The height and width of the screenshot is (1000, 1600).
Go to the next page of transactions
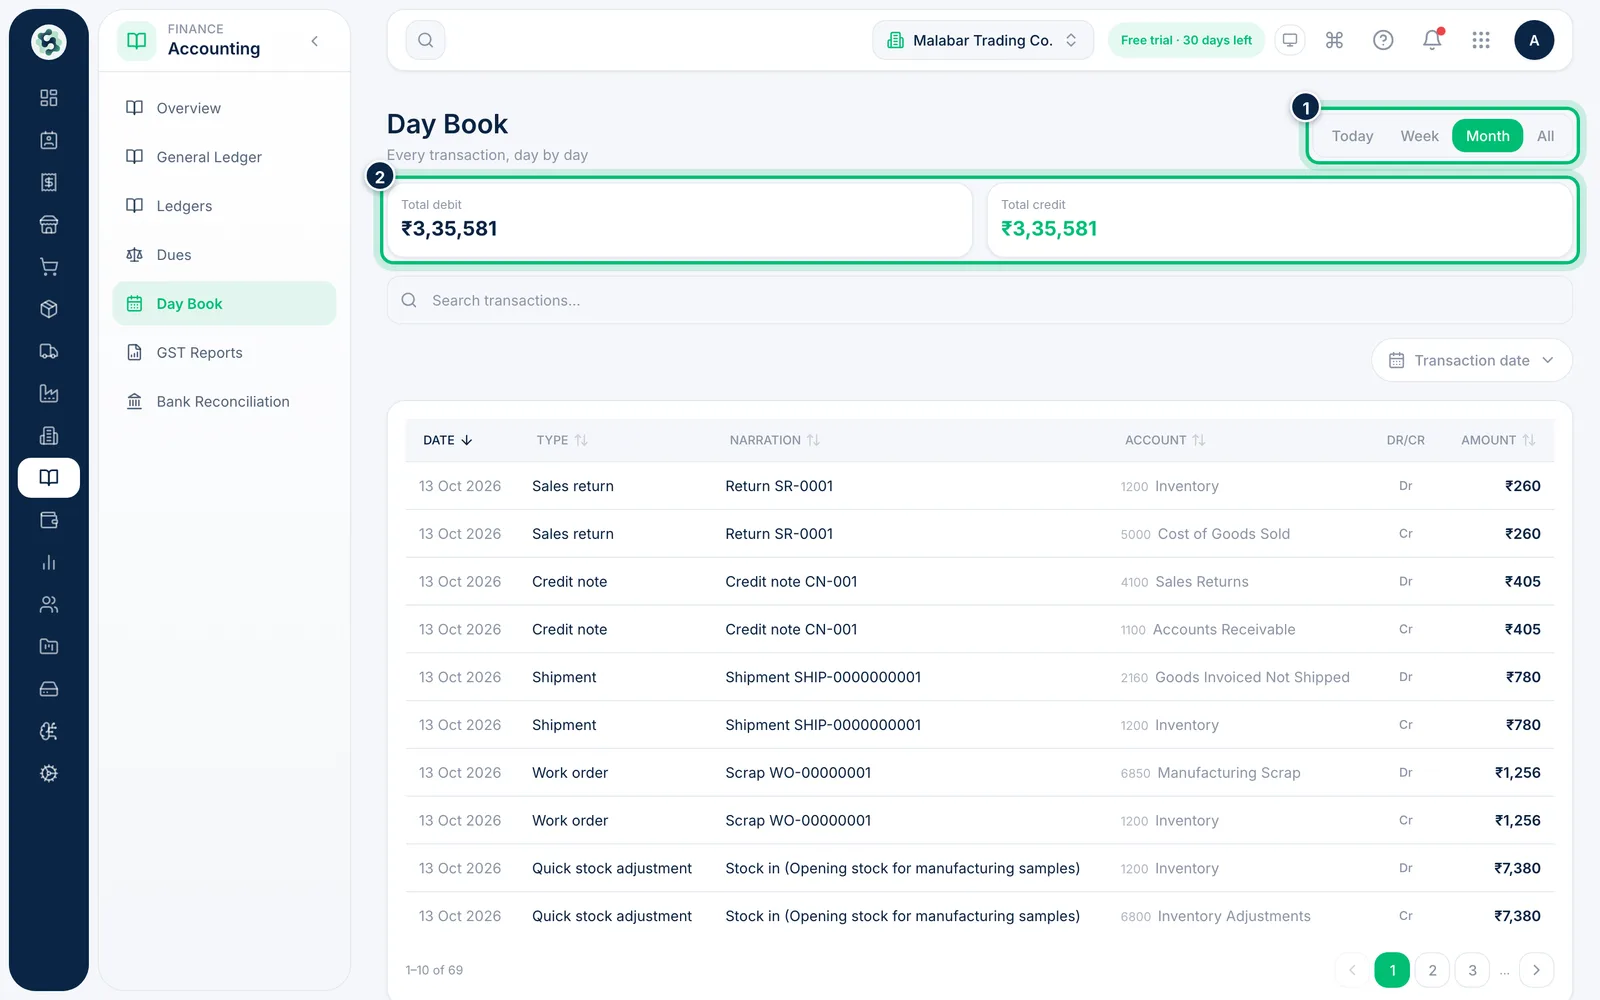click(1536, 970)
